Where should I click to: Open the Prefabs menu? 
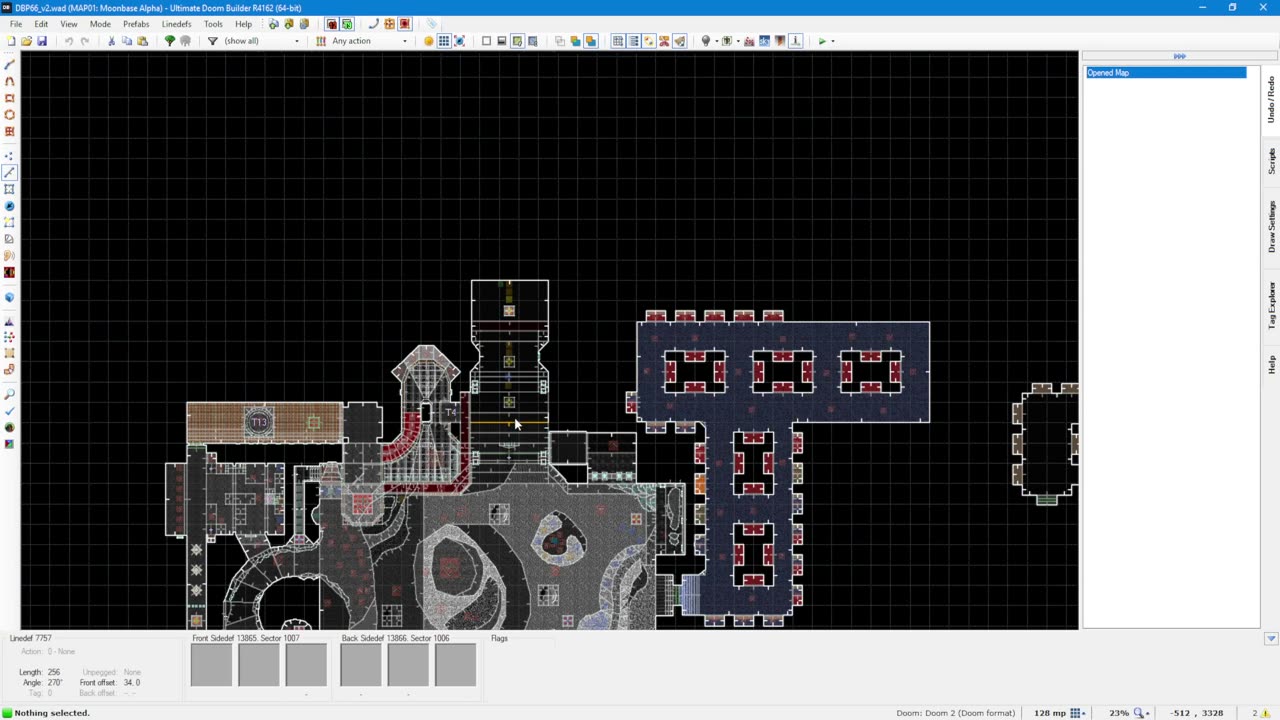(136, 24)
